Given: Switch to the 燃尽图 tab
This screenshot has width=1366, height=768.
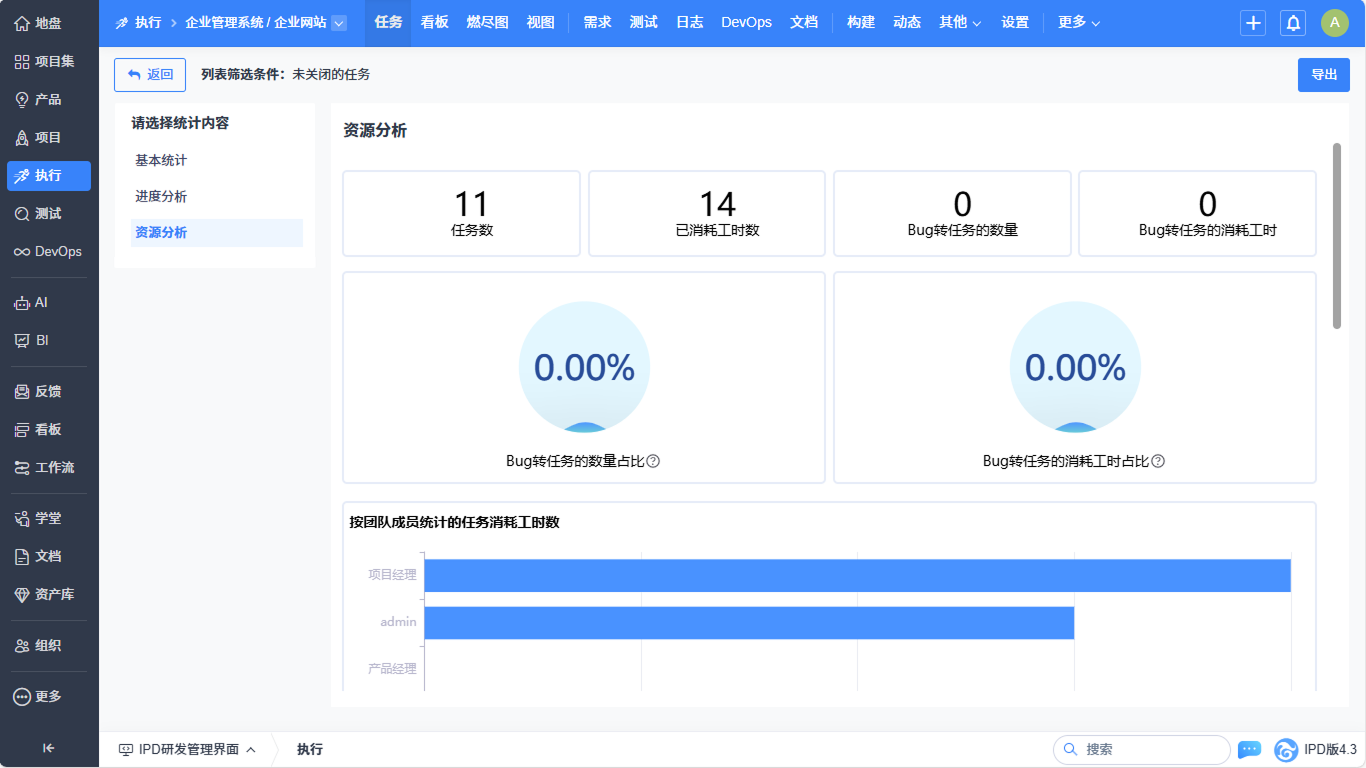Looking at the screenshot, I should pos(487,22).
